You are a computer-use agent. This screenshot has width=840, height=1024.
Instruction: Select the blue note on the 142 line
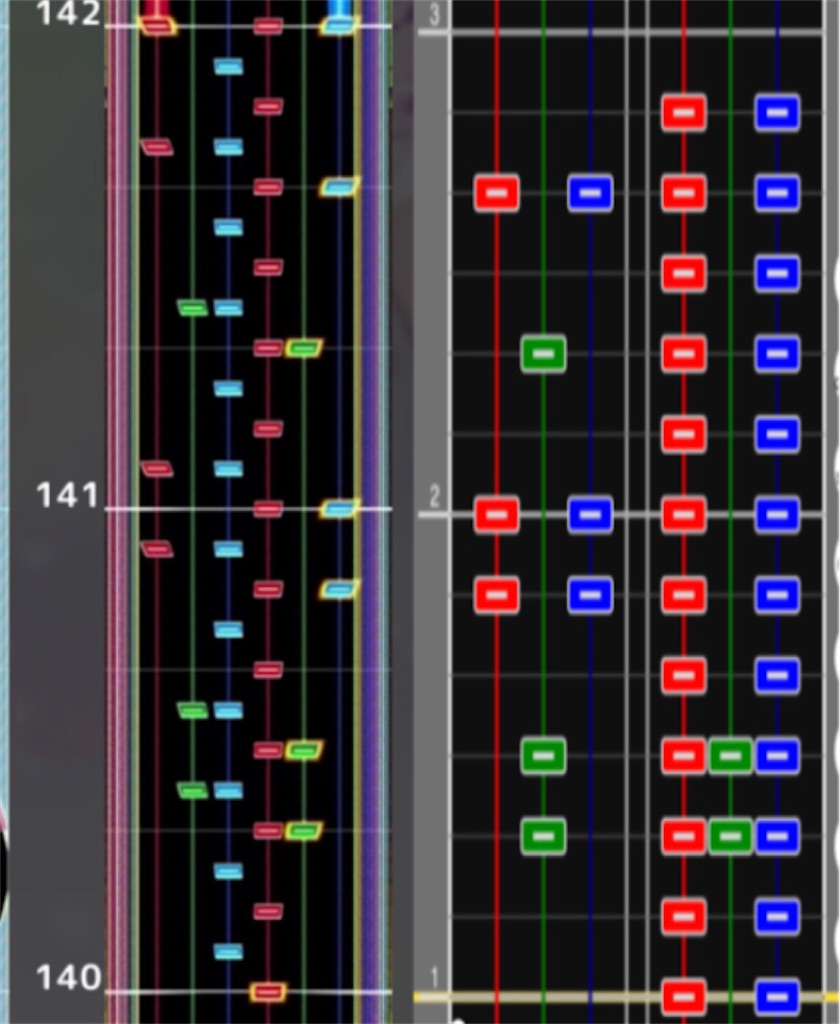point(339,26)
